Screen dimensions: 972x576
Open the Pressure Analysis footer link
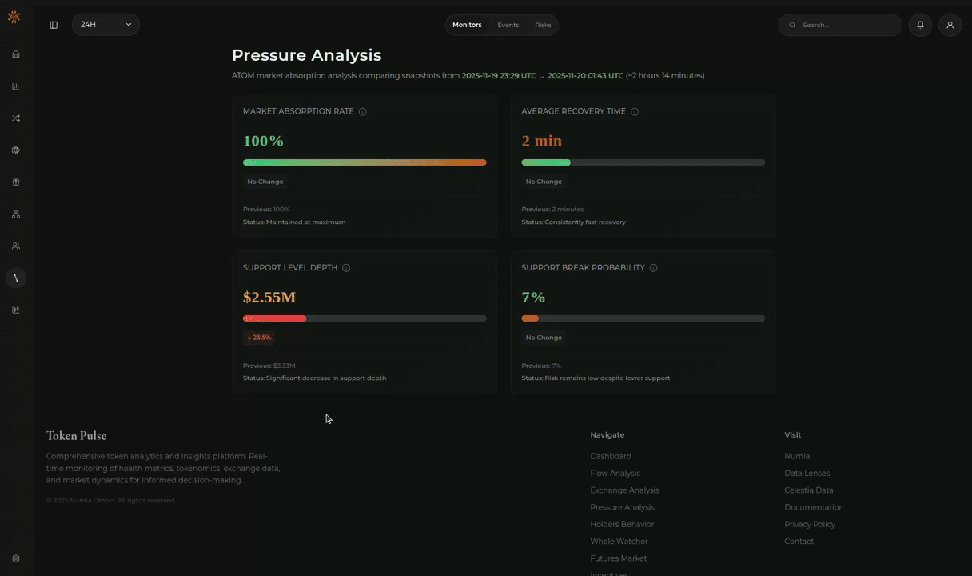[622, 507]
